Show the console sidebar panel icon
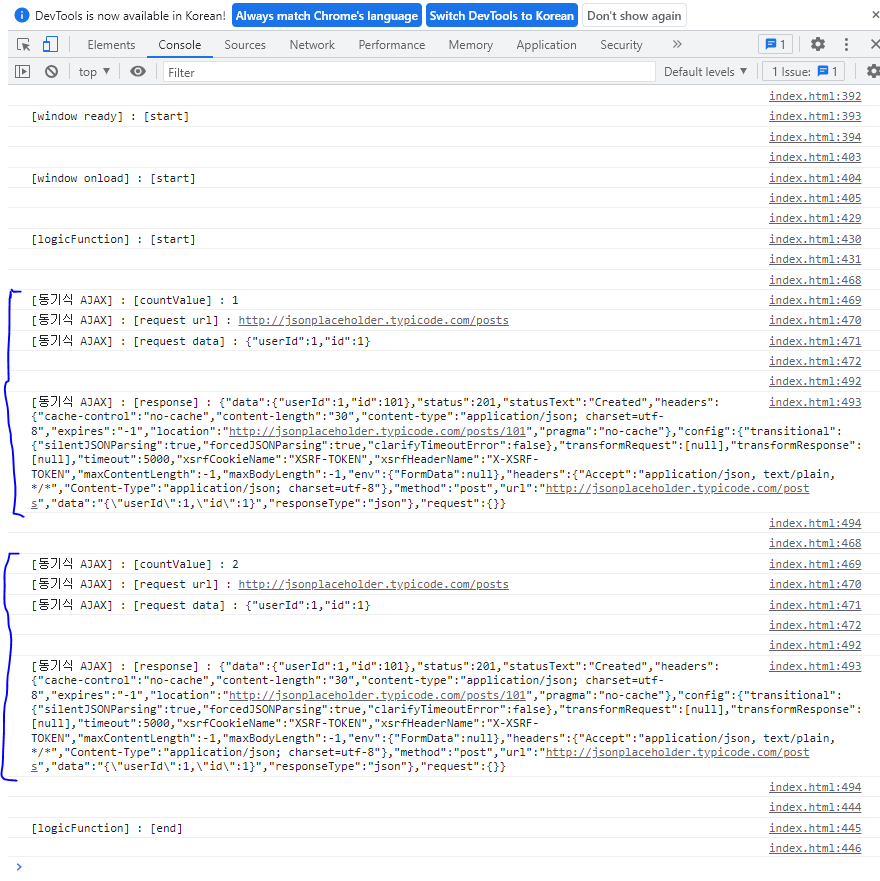Image resolution: width=880 pixels, height=881 pixels. [22, 72]
